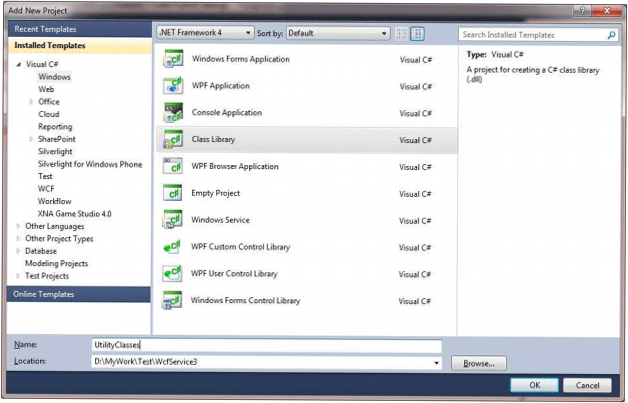
Task: Click the Console Application template icon
Action: 173,113
